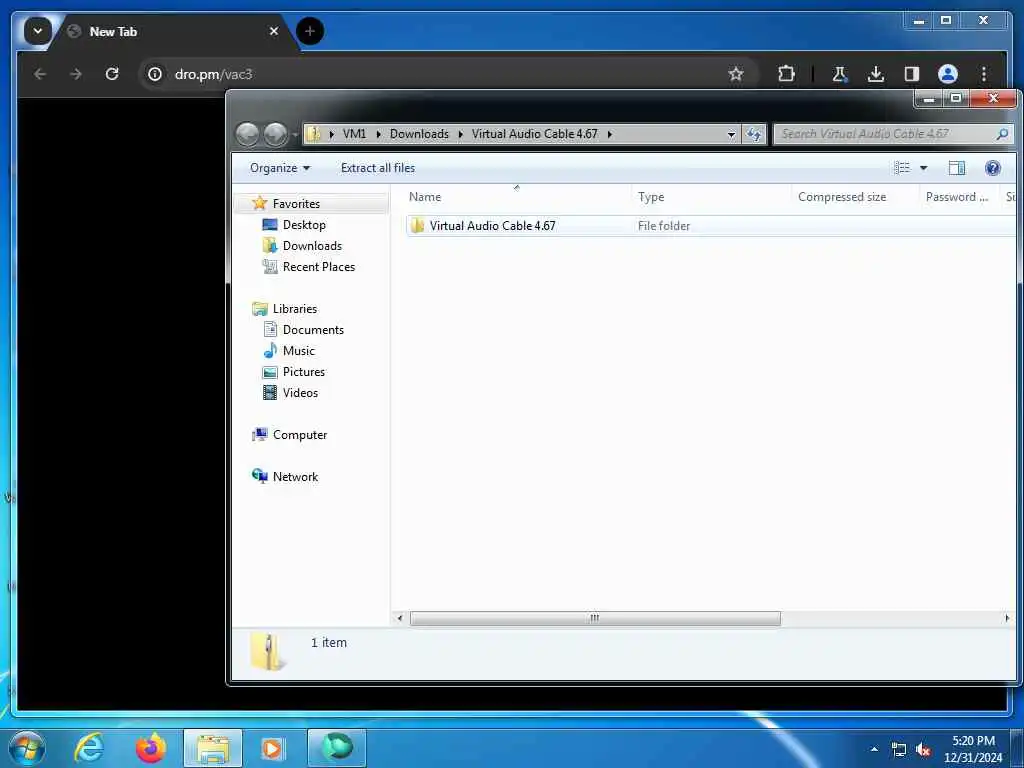Open Chrome extensions puzzle icon
Screen dimensions: 1024x768
[786, 74]
